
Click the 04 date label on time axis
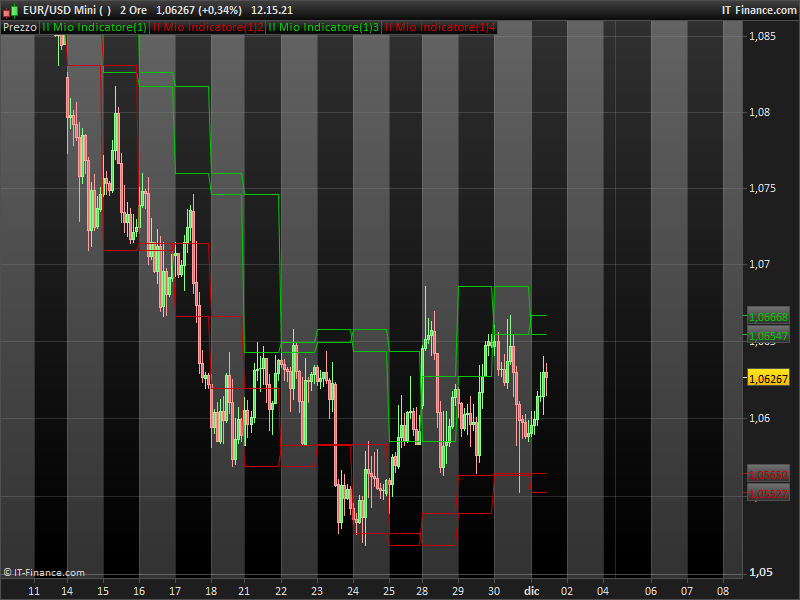(603, 591)
